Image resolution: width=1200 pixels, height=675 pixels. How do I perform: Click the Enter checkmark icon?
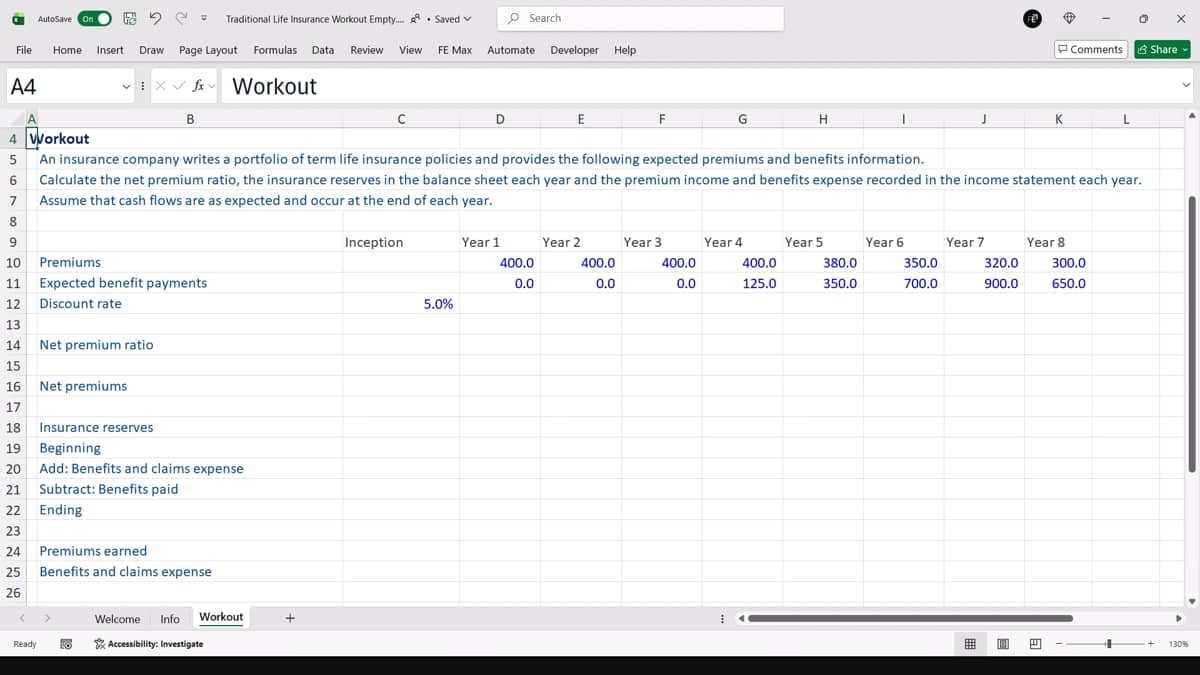(x=179, y=87)
